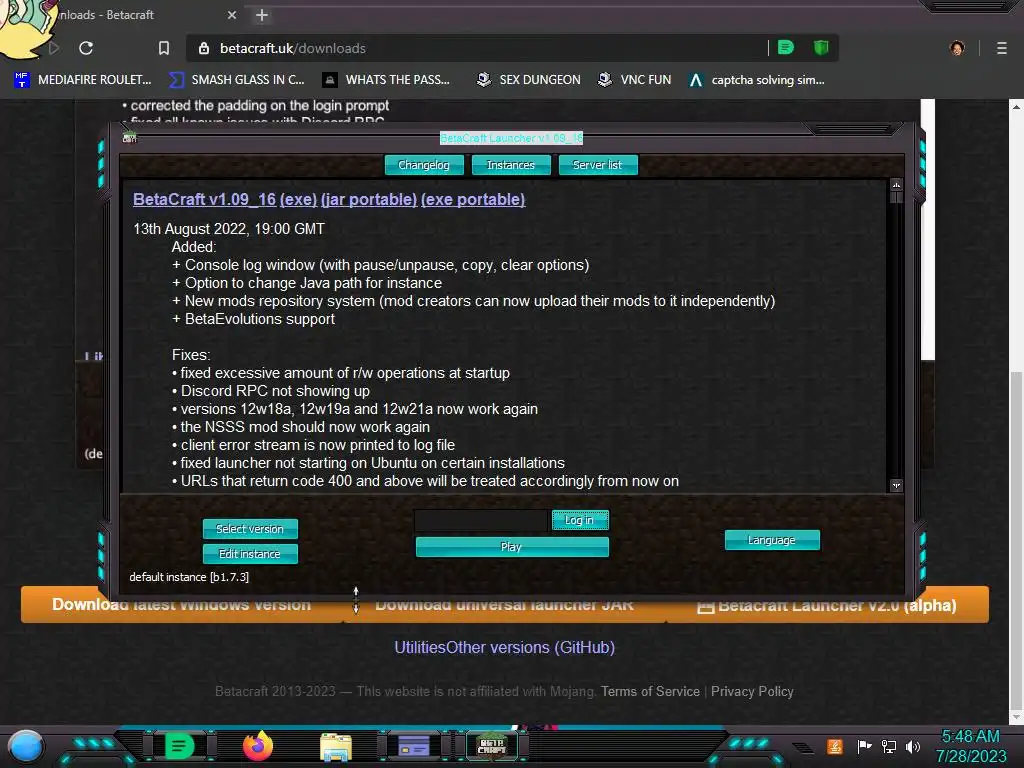Click the changelog scrollbar down arrow
The width and height of the screenshot is (1024, 768).
[896, 485]
